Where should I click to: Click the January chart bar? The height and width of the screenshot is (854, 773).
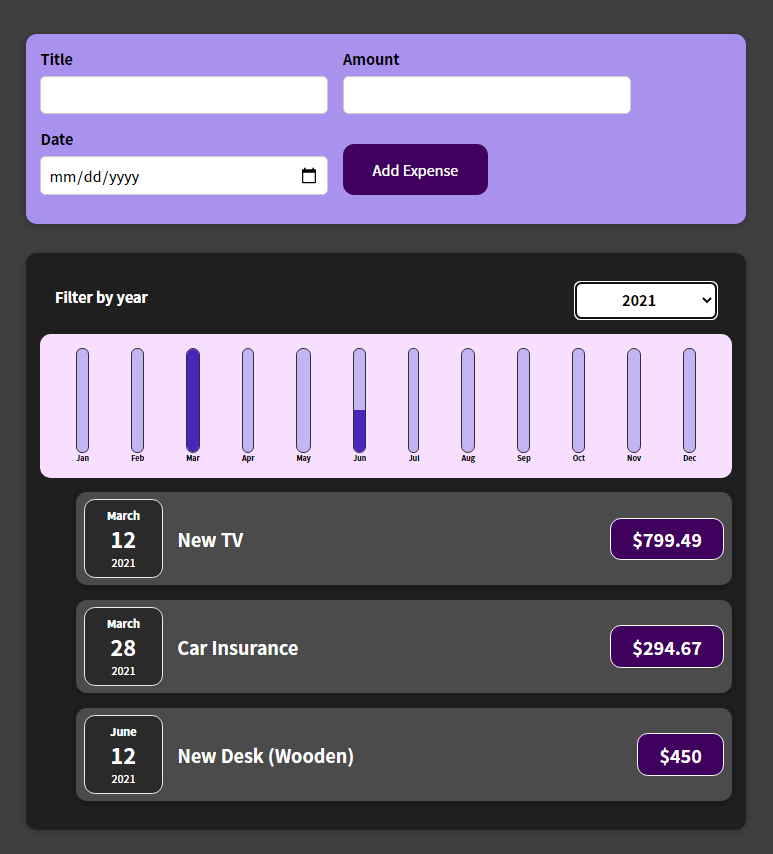[x=82, y=400]
